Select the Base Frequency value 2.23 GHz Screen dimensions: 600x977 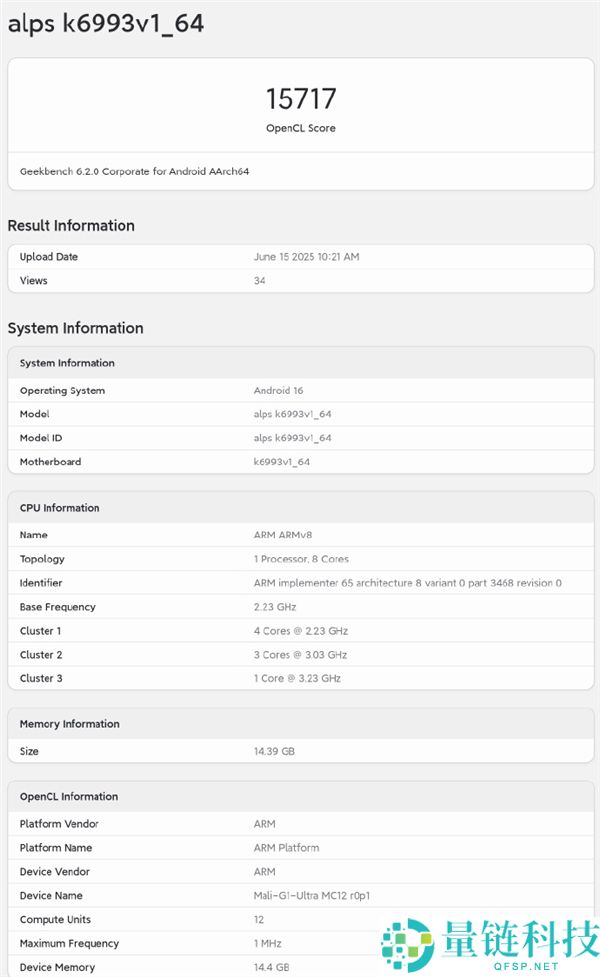point(275,607)
